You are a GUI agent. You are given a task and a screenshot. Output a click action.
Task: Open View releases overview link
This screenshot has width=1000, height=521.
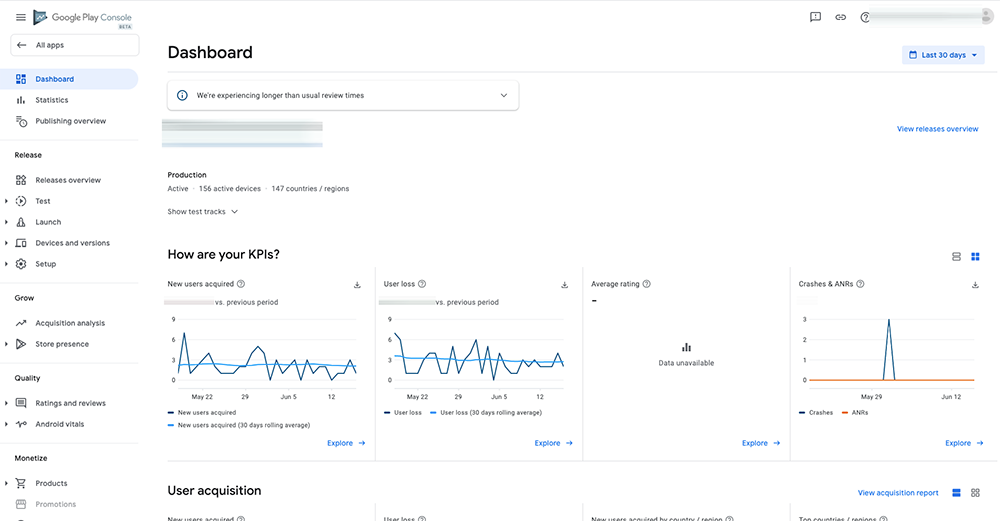pos(938,129)
